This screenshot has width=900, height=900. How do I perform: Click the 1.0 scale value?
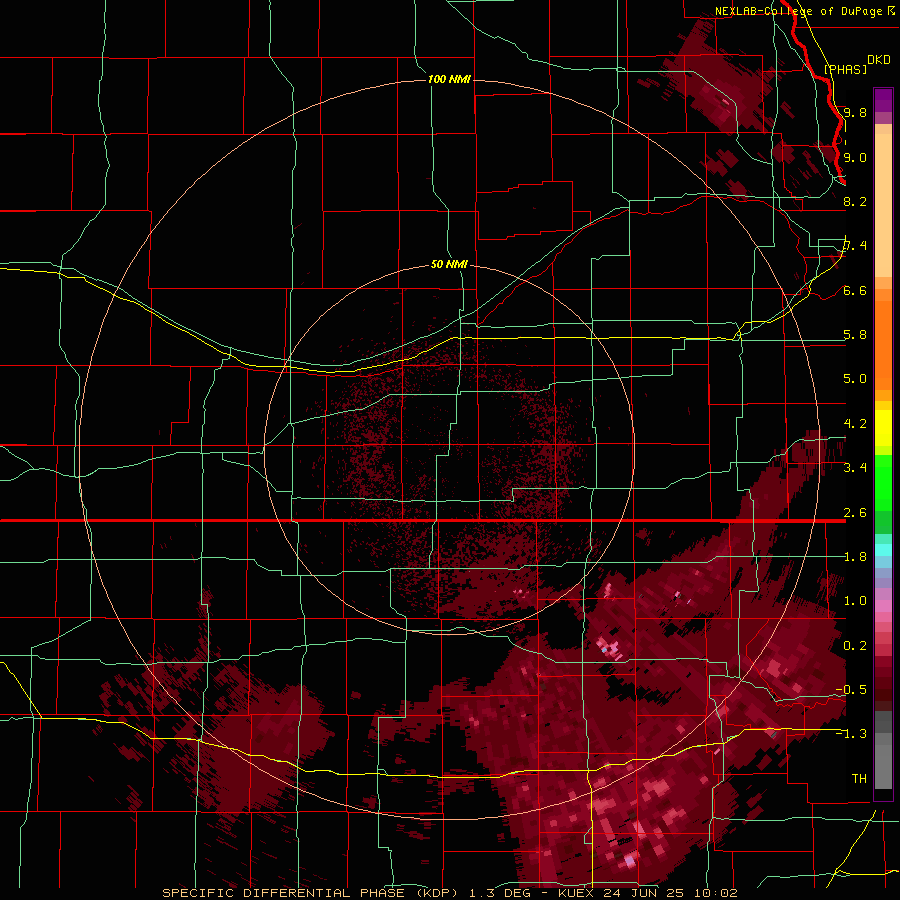pyautogui.click(x=855, y=601)
